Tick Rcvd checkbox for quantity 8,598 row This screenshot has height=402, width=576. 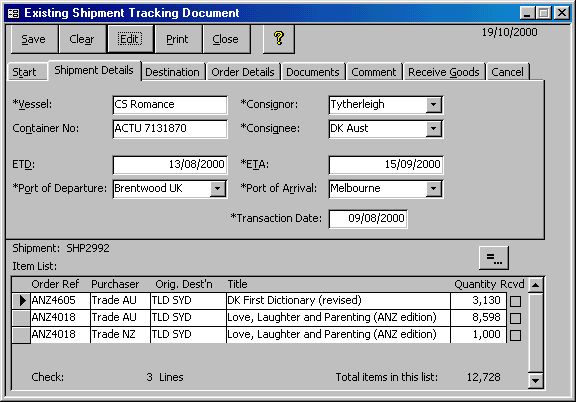515,318
